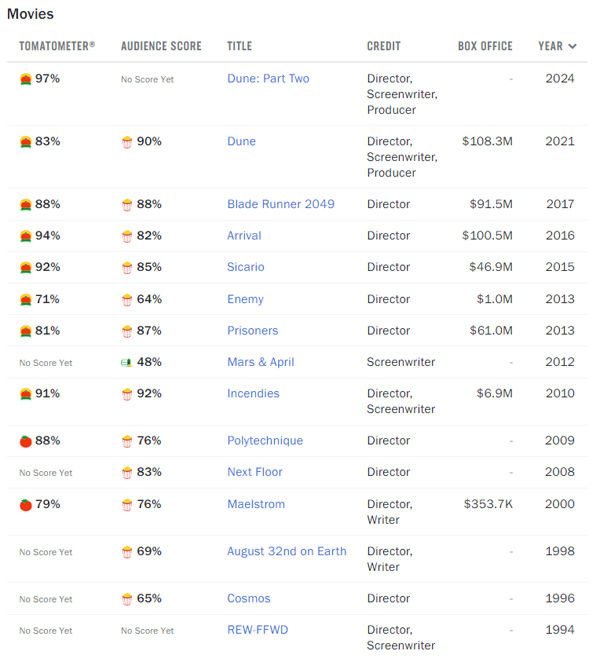Sort by the Credit column header
600x662 pixels.
383,46
